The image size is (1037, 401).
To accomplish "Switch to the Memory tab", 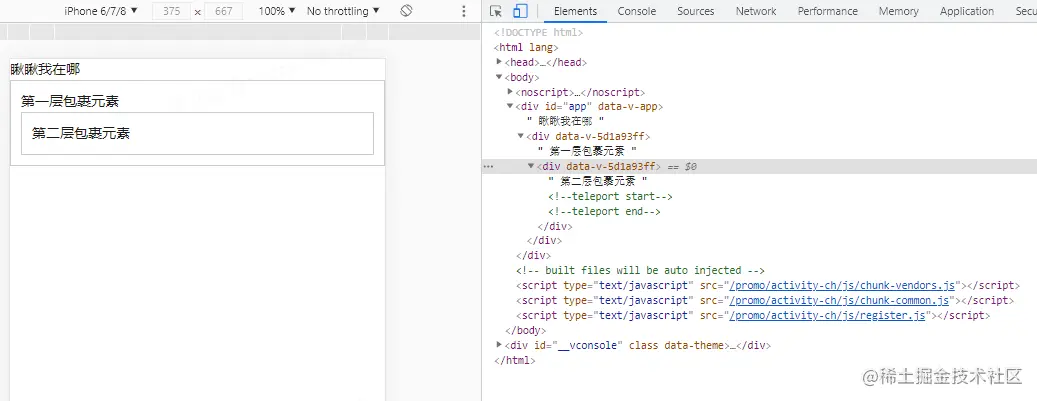I will pyautogui.click(x=899, y=11).
